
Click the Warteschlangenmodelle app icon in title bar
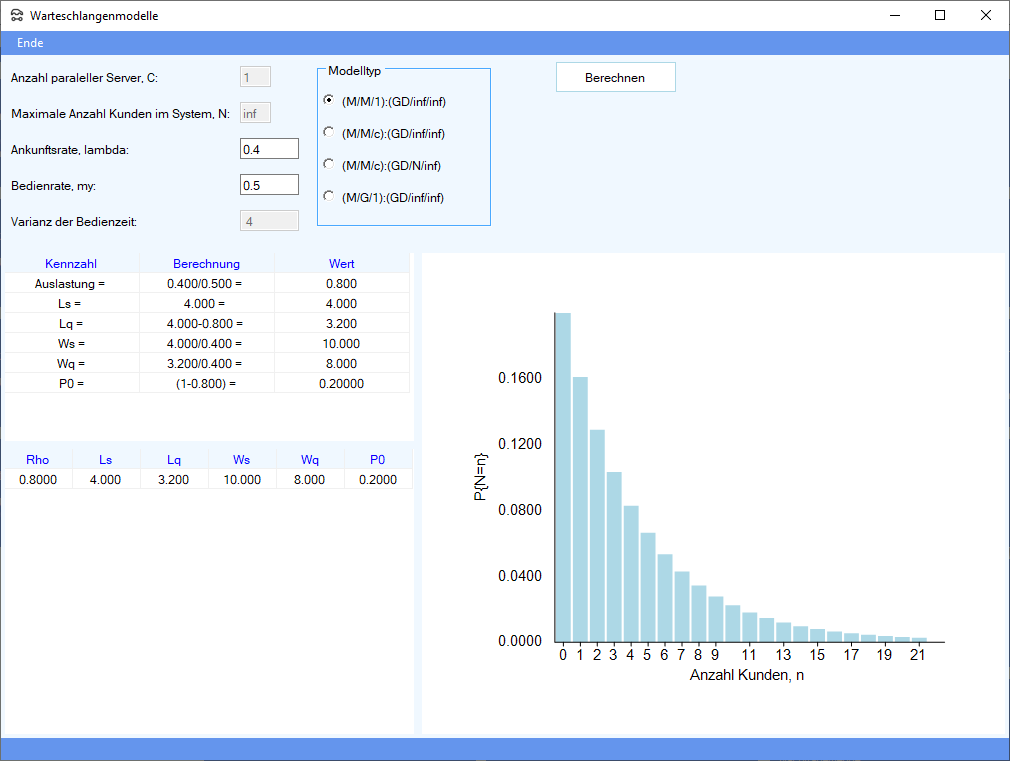click(x=17, y=16)
